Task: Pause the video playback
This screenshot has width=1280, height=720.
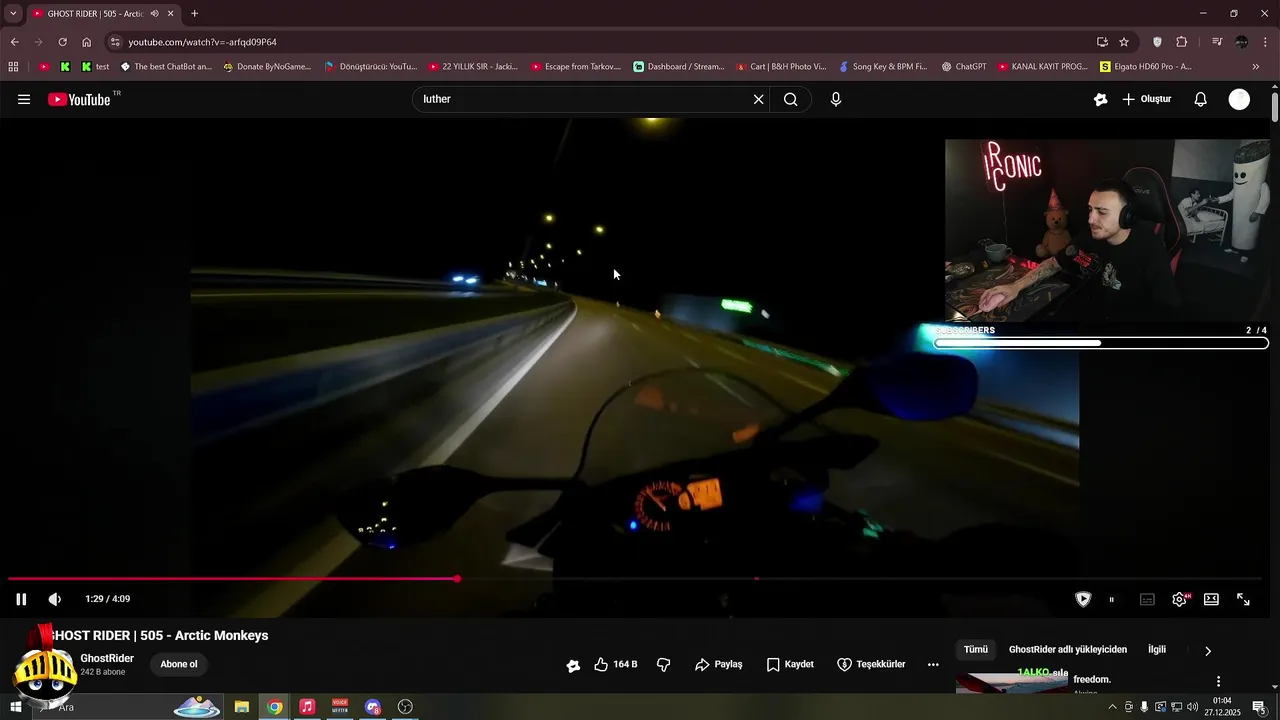Action: [21, 599]
